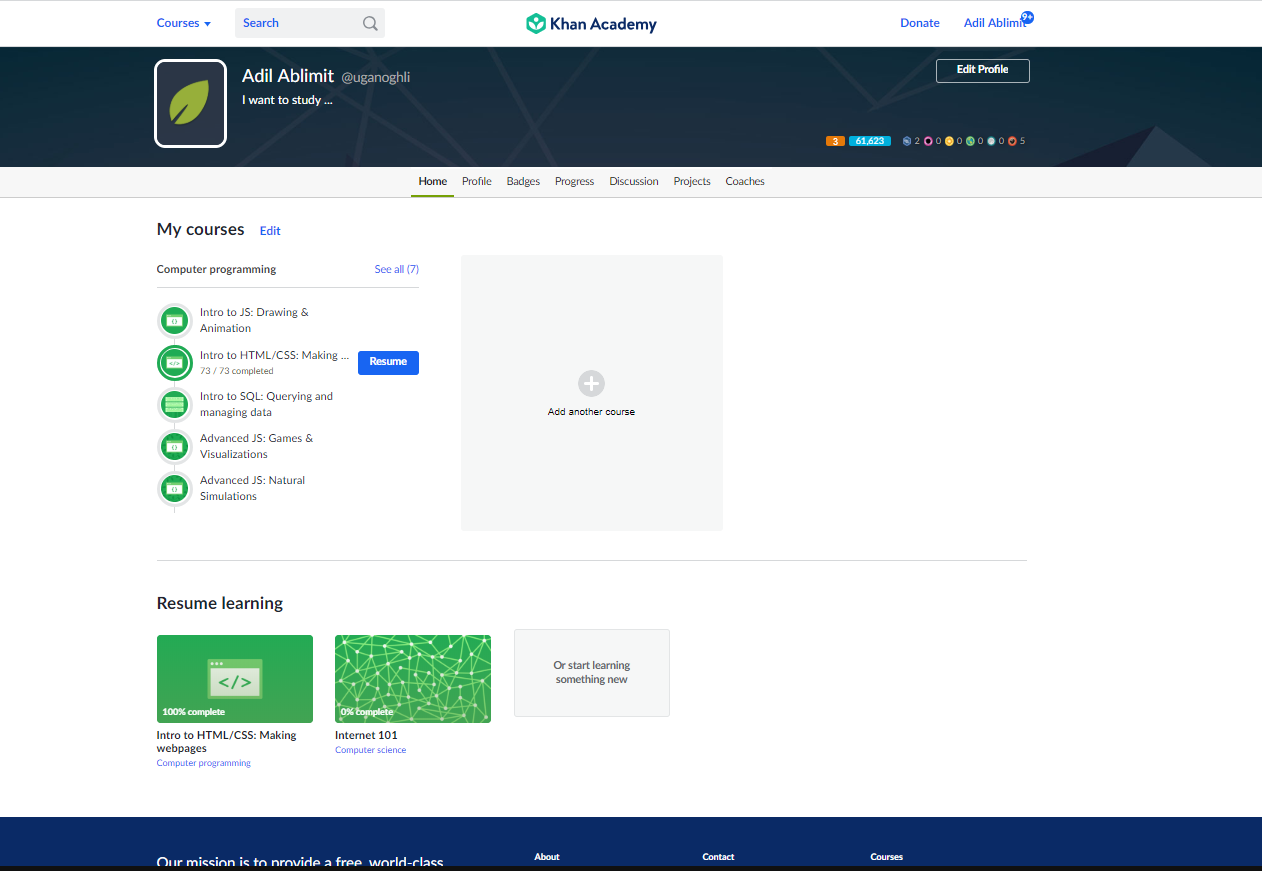The image size is (1262, 871).
Task: Click the I want to study ... bio
Action: point(287,100)
